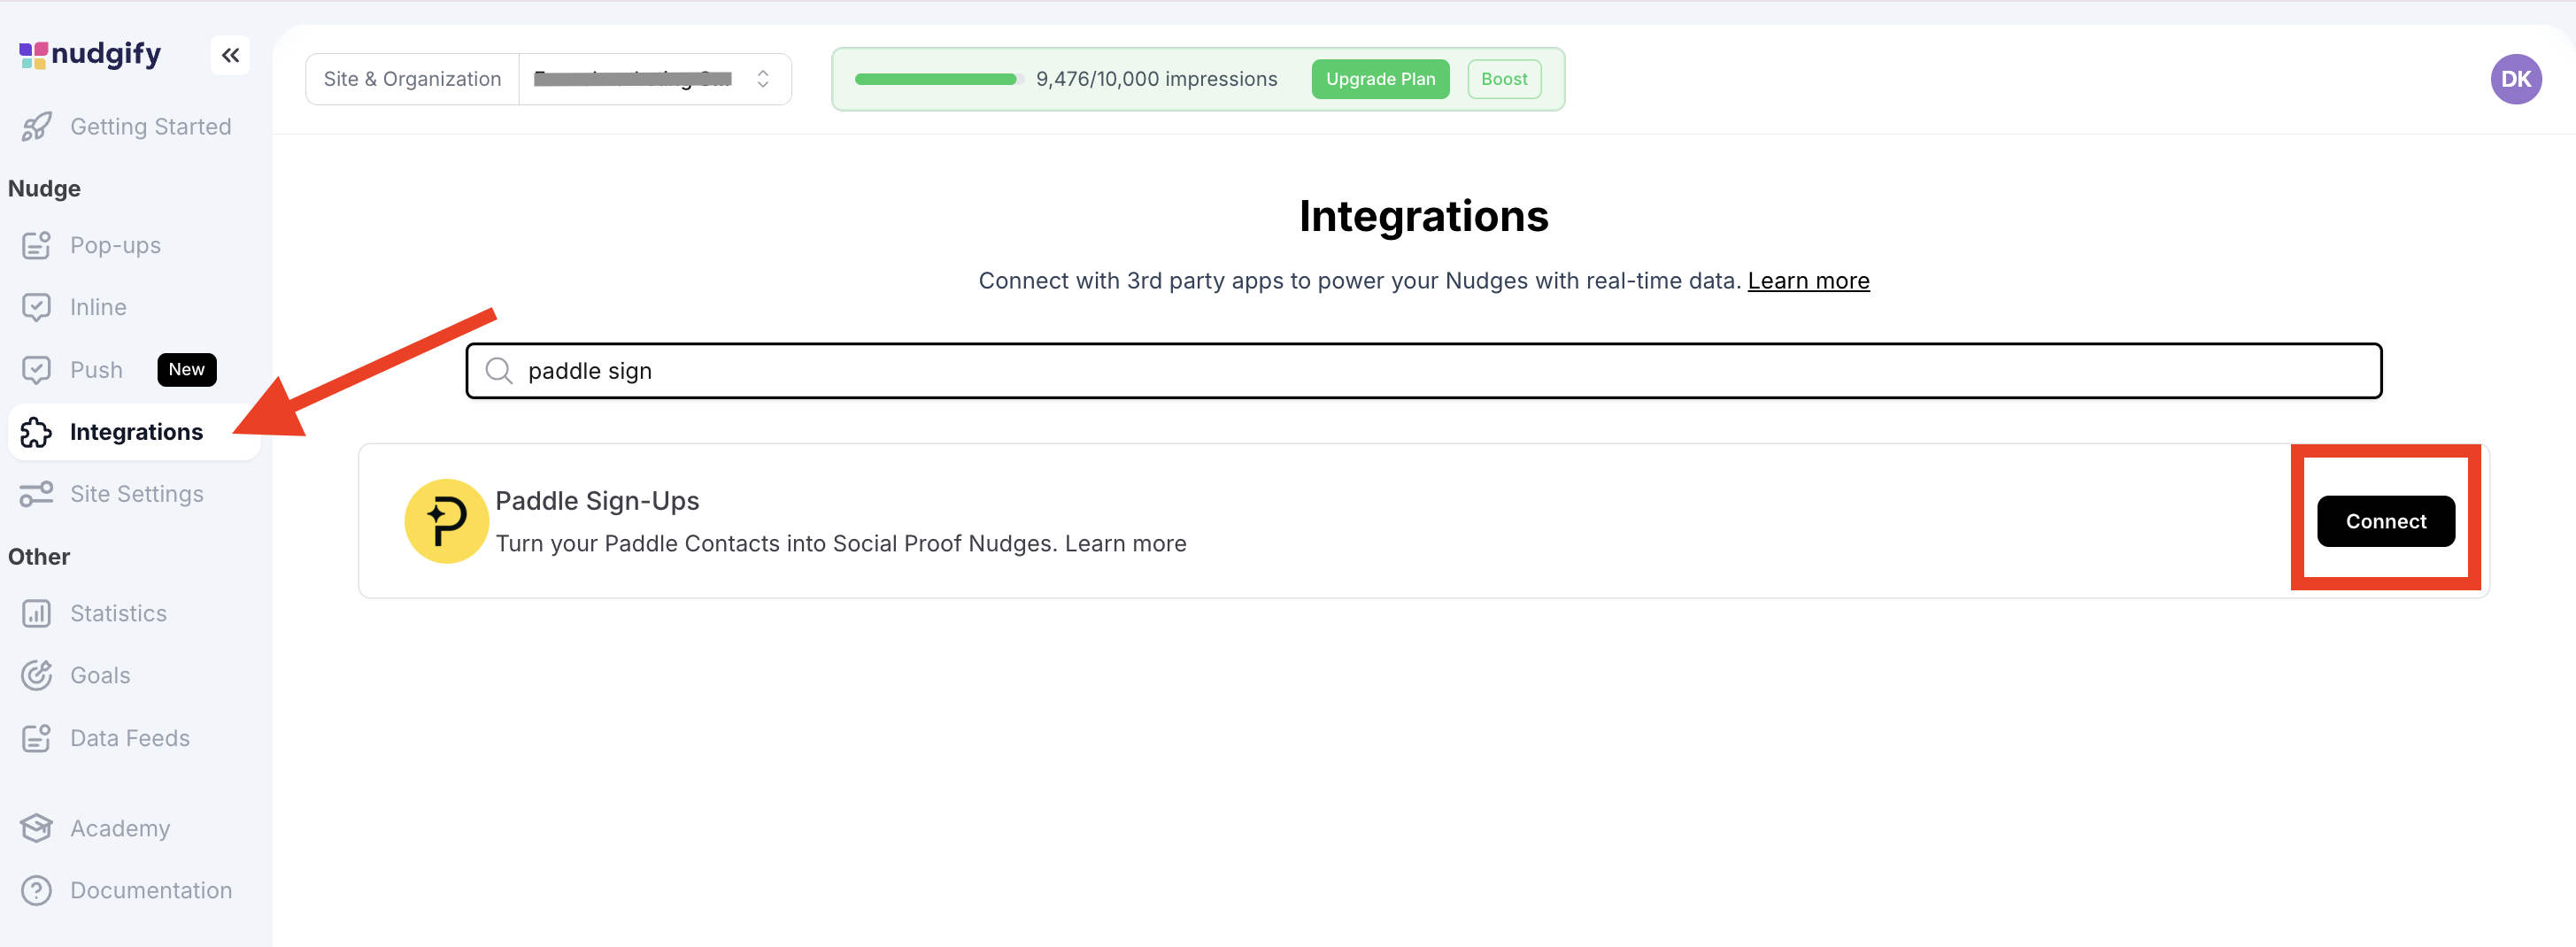Click the Data Feeds icon

[37, 738]
